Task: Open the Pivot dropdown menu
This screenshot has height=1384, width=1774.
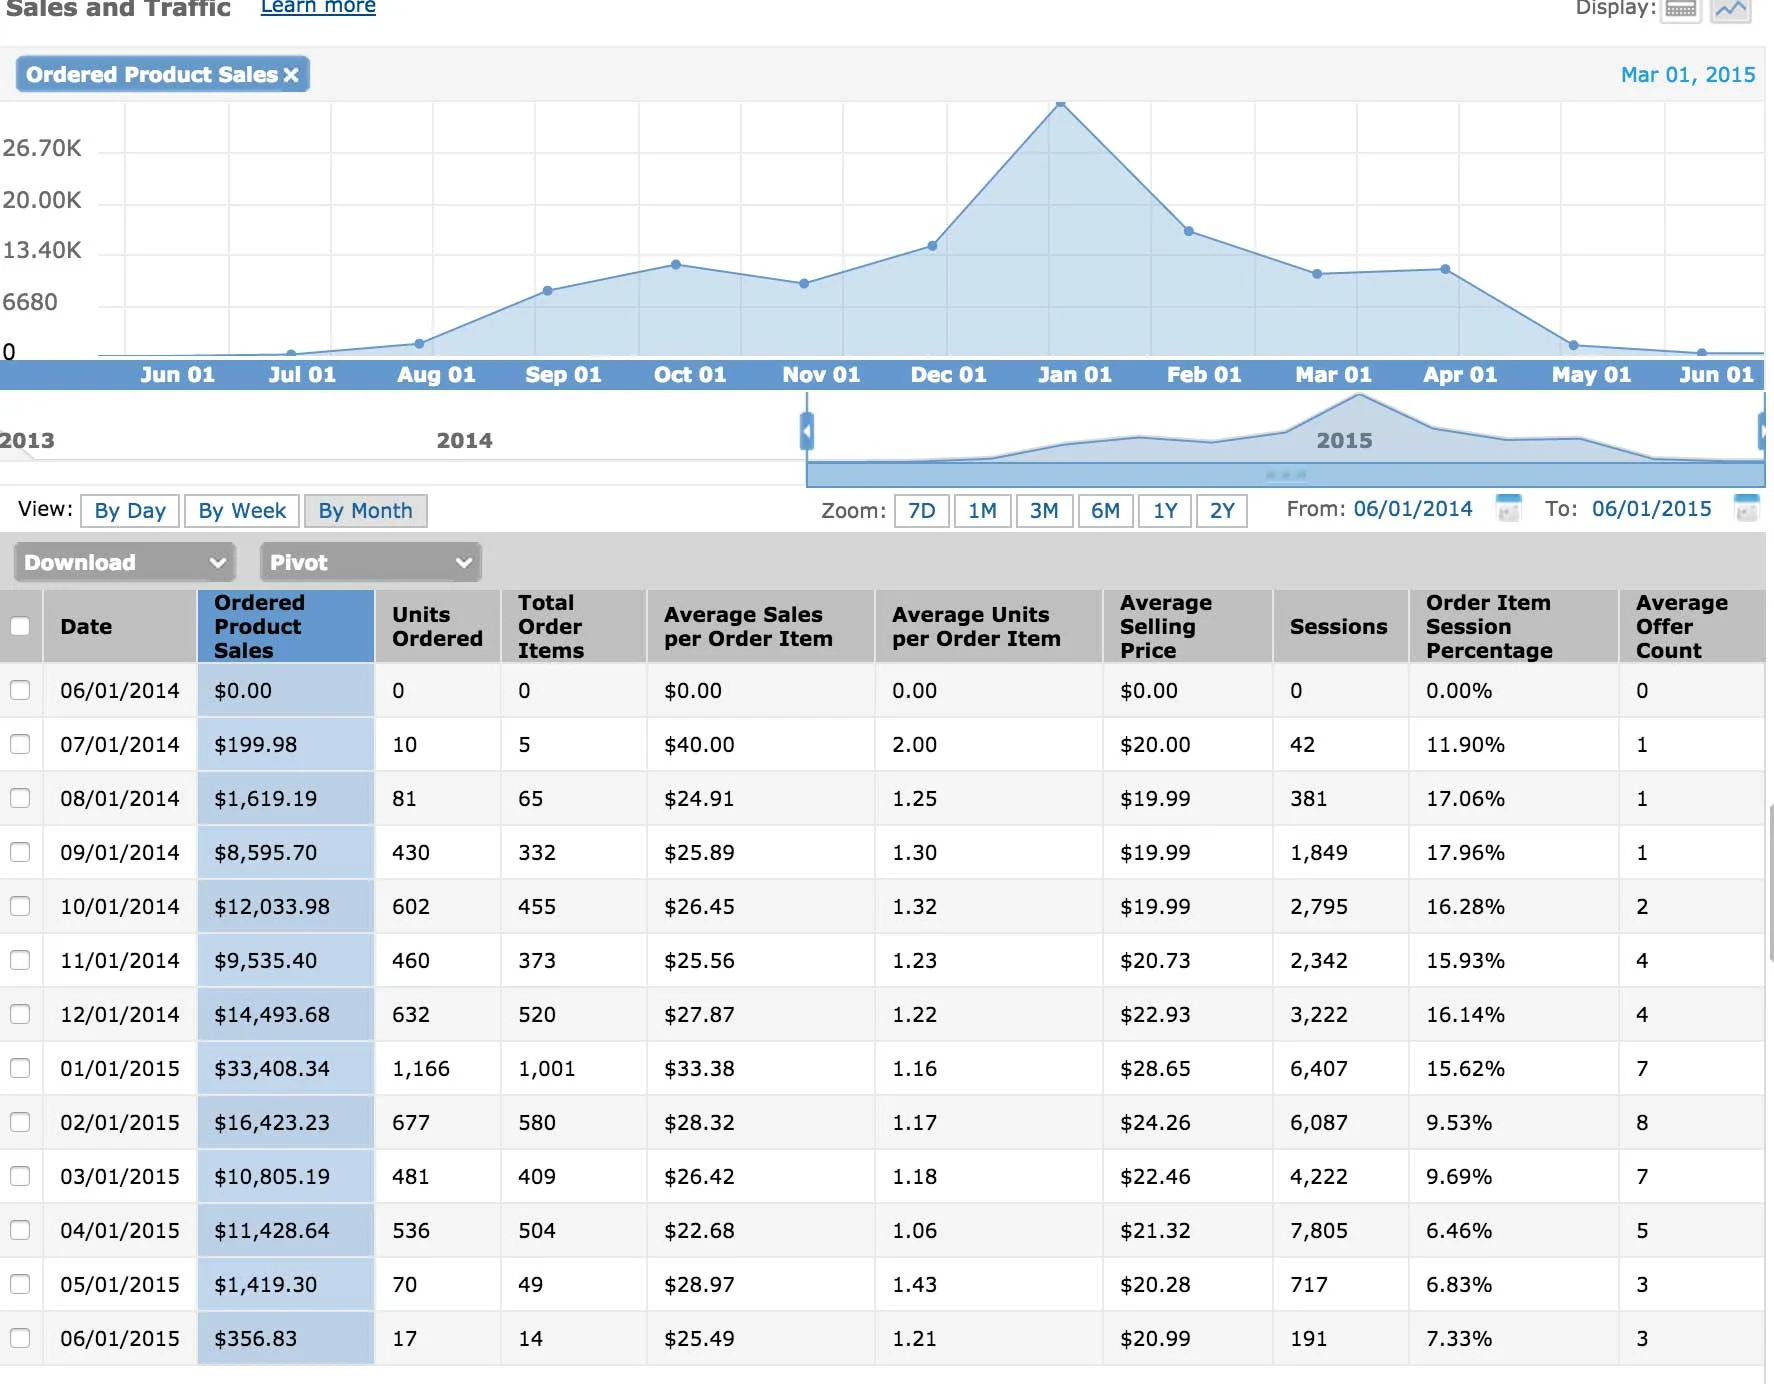Action: coord(370,562)
